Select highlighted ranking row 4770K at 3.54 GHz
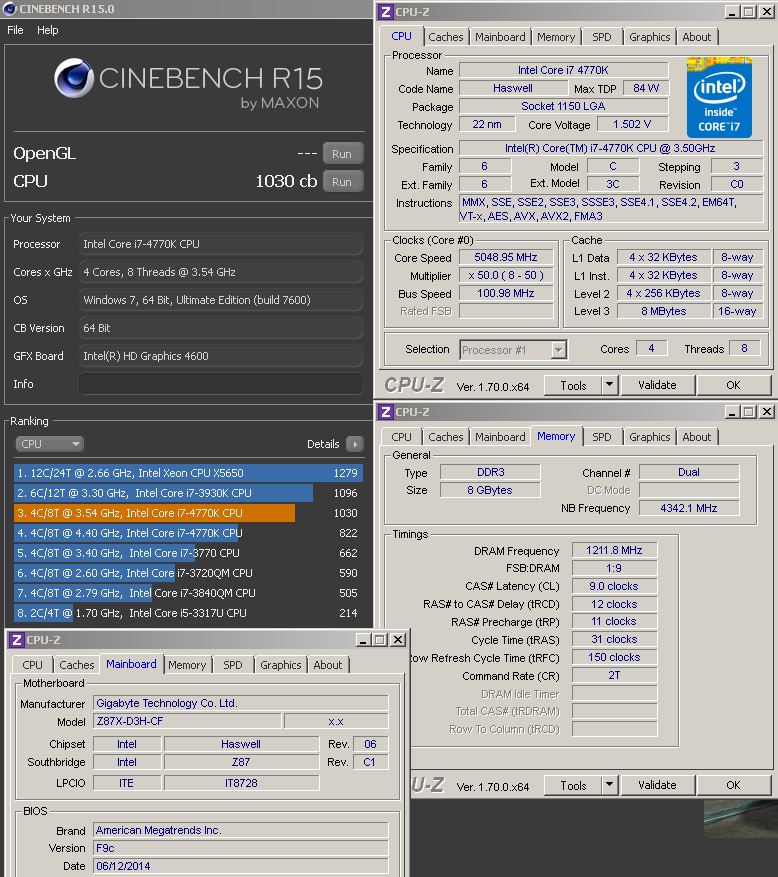This screenshot has width=778, height=877. (188, 513)
